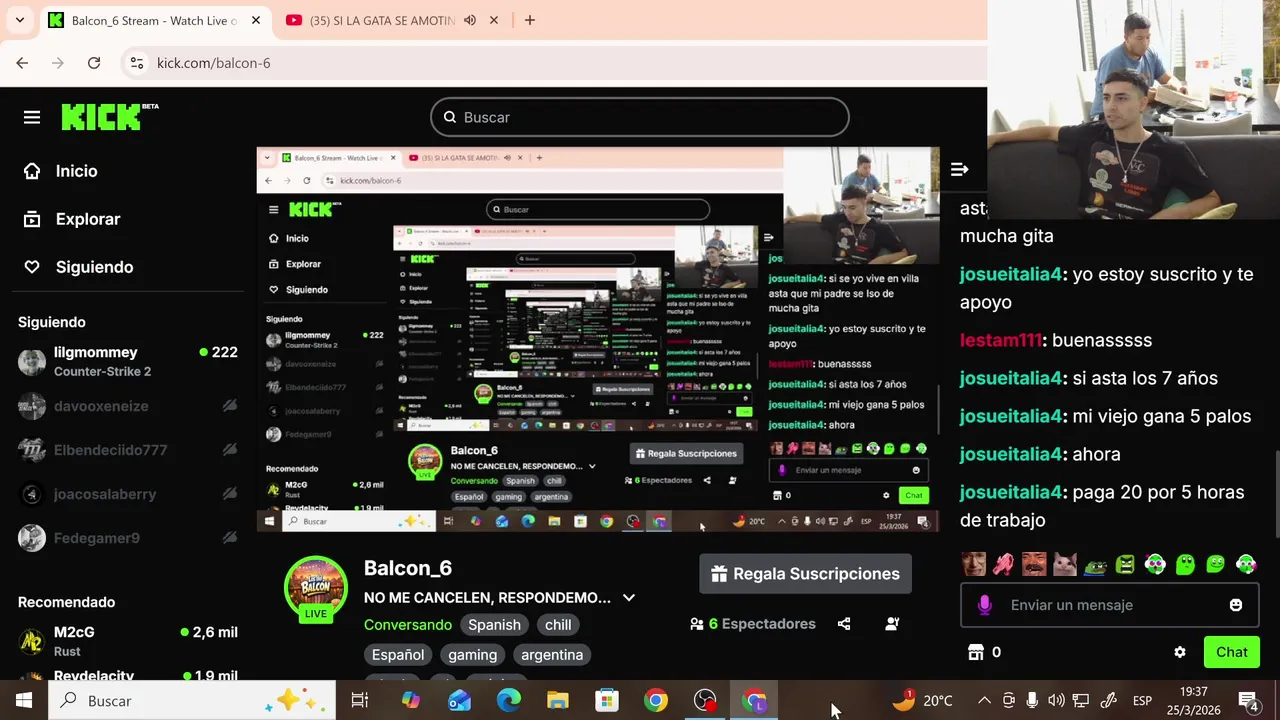Open davooxeneize channel in sidebar

(x=128, y=406)
